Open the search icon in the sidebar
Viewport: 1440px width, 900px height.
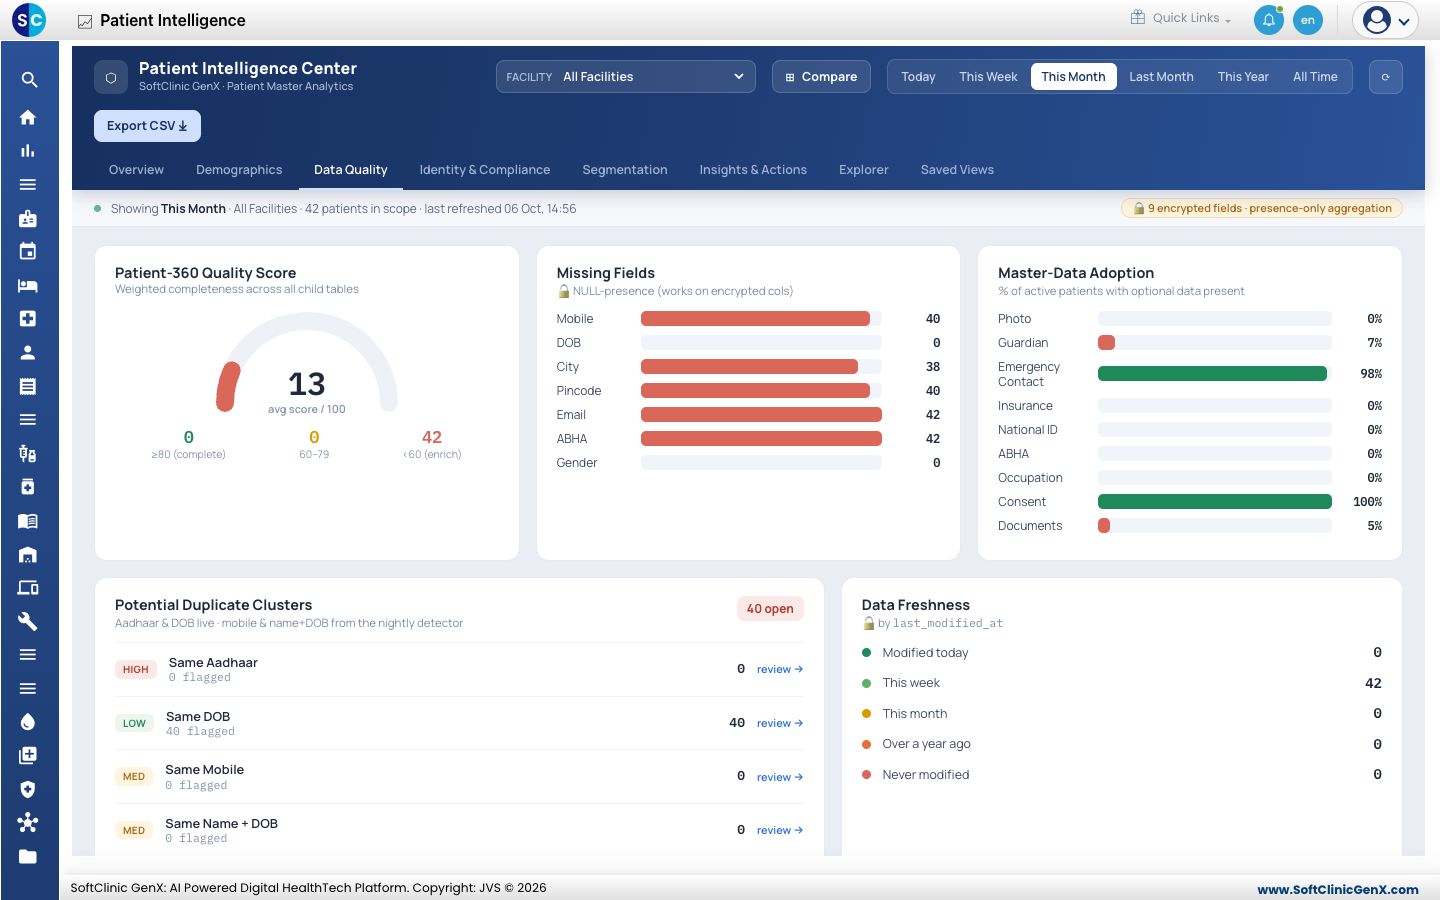tap(28, 80)
